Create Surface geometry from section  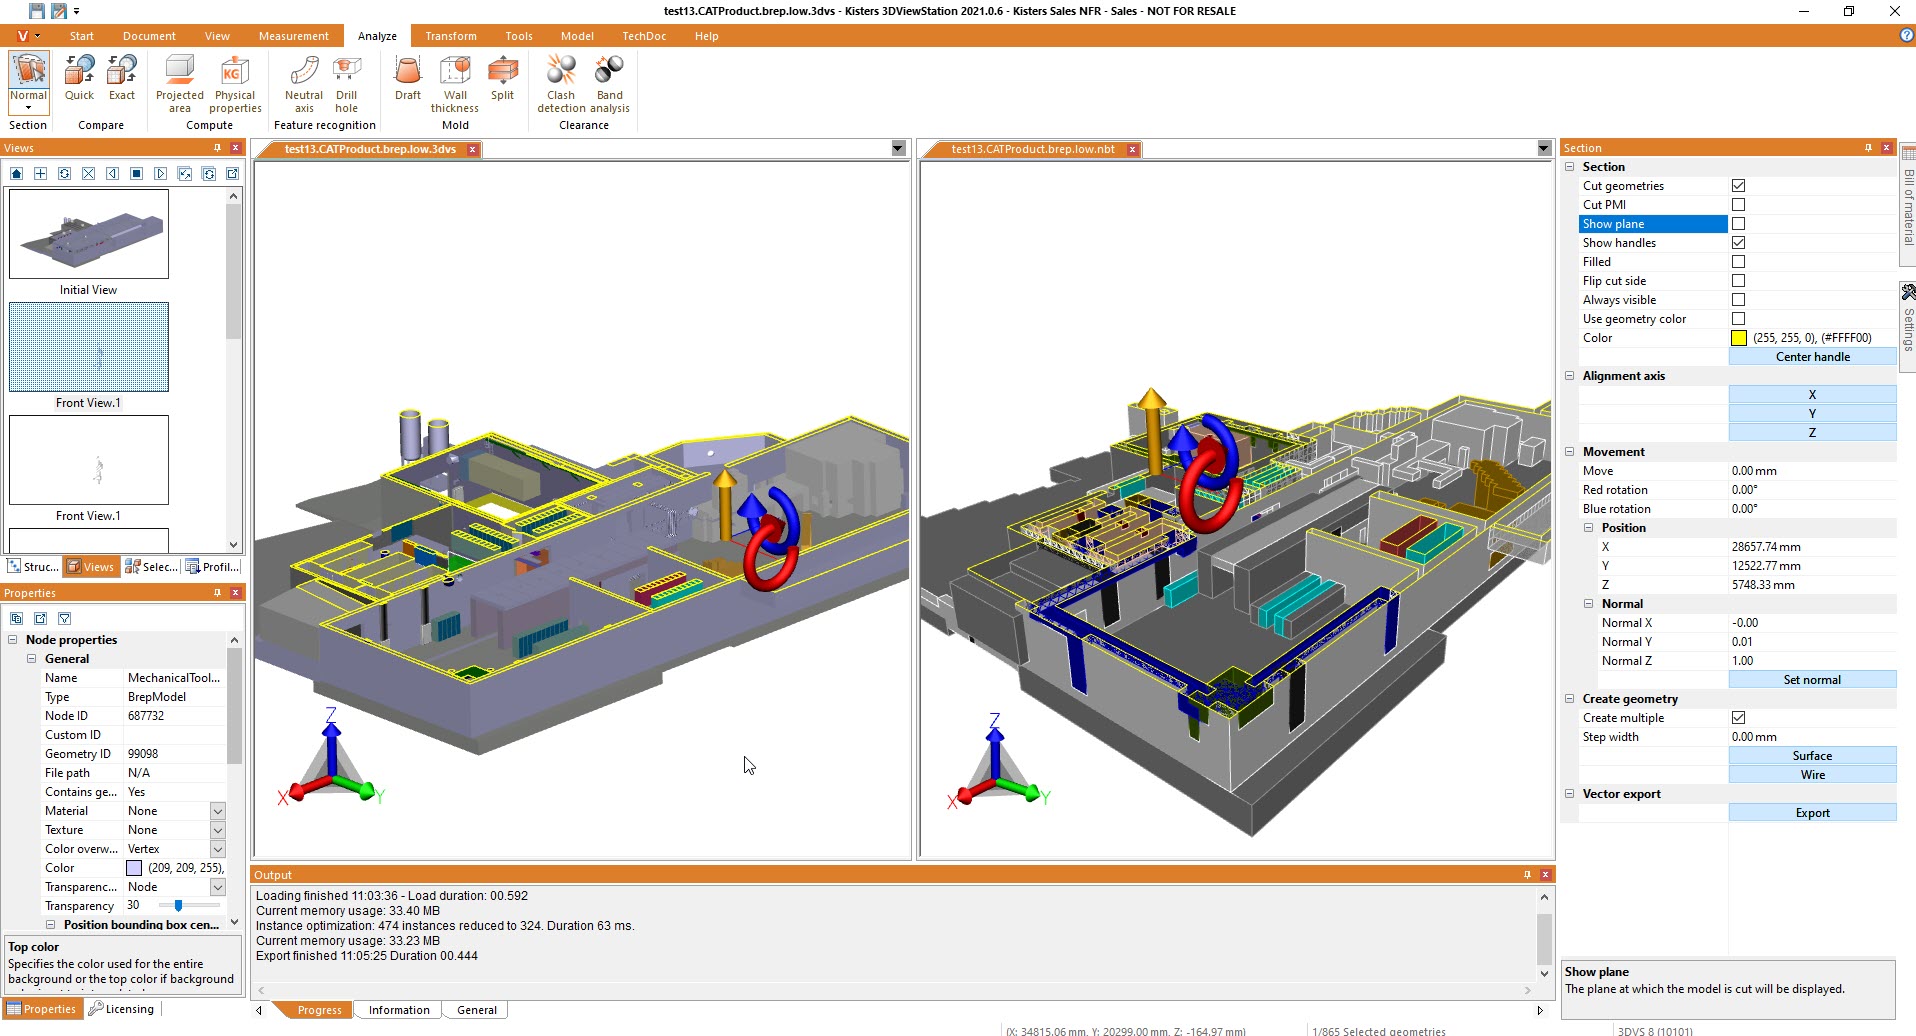1812,756
